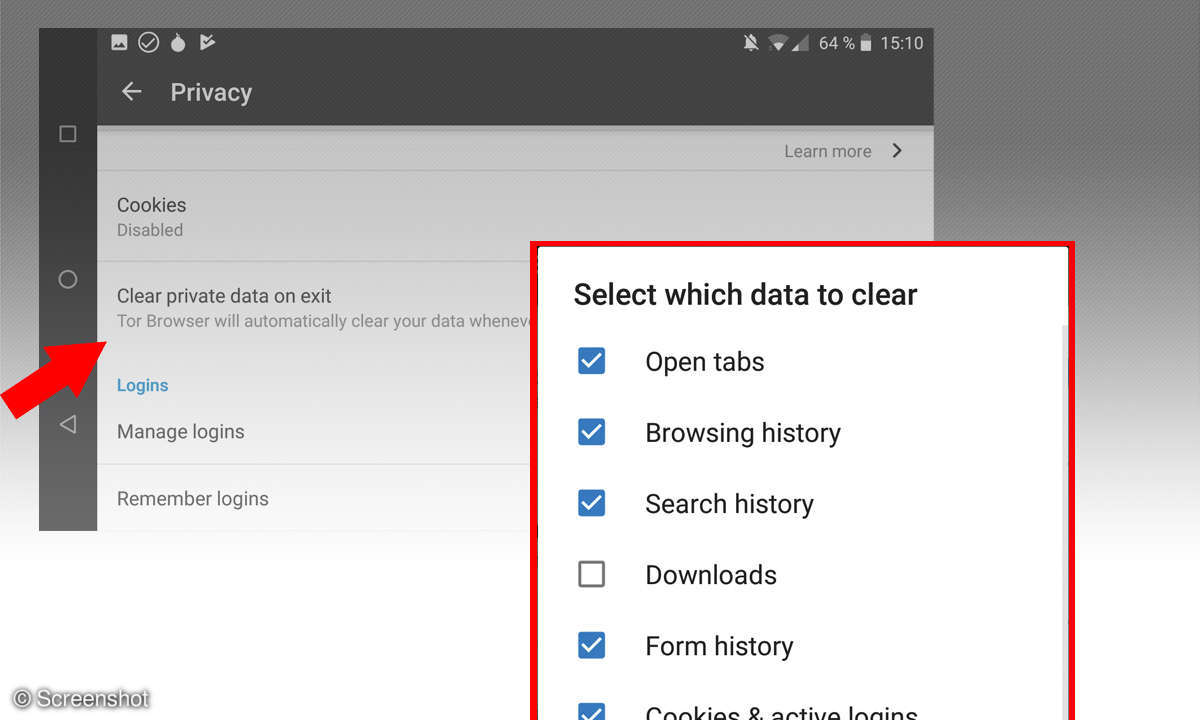
Task: Tap the Form history label
Action: tap(719, 646)
